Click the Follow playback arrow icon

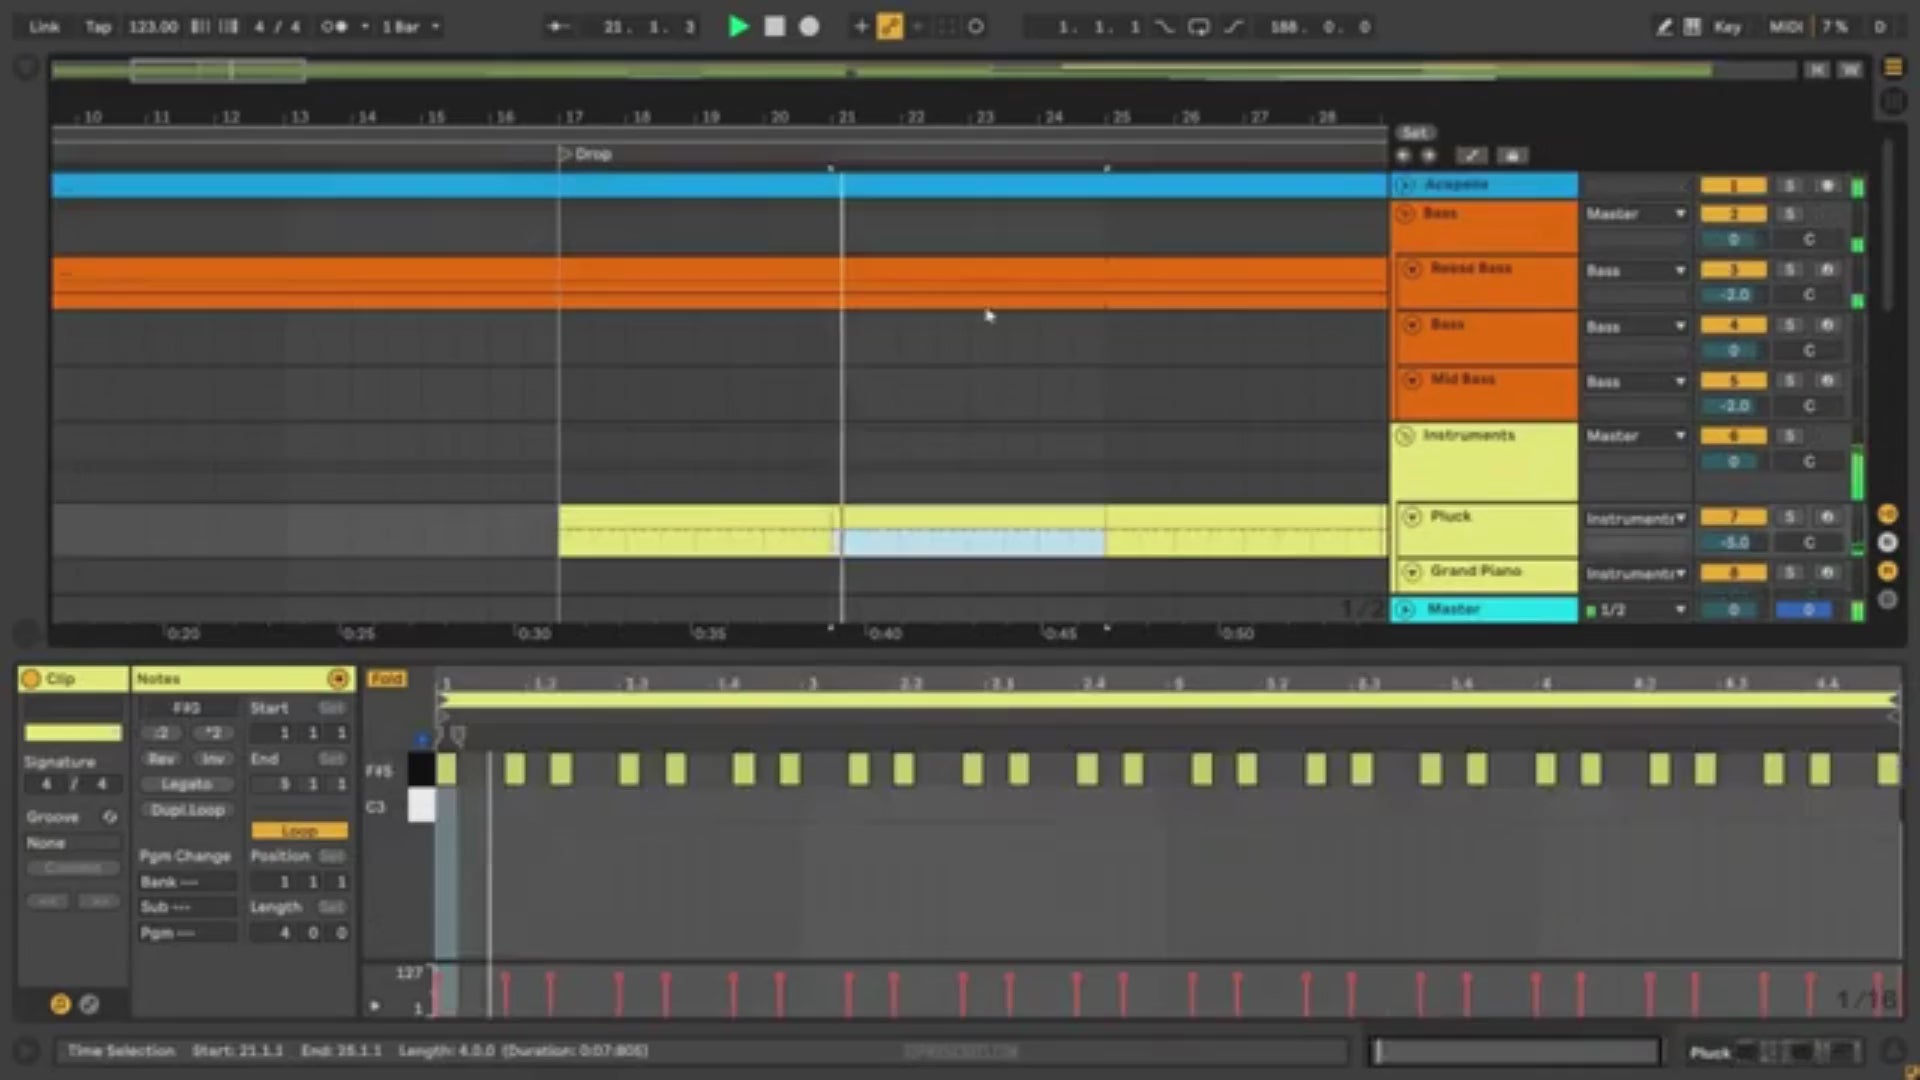[558, 27]
